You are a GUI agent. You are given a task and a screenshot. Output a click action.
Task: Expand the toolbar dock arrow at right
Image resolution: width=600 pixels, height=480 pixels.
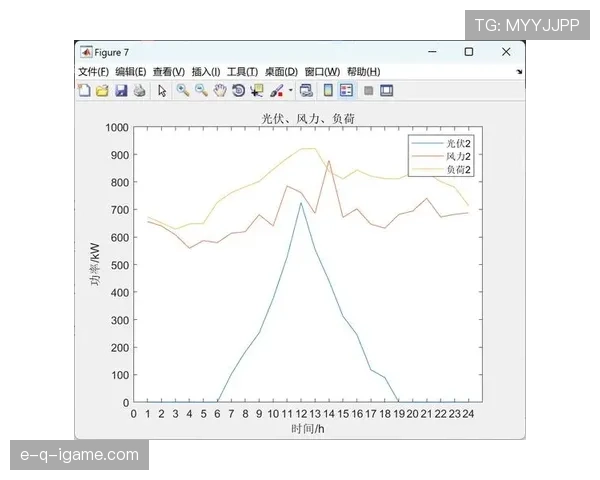click(x=519, y=72)
